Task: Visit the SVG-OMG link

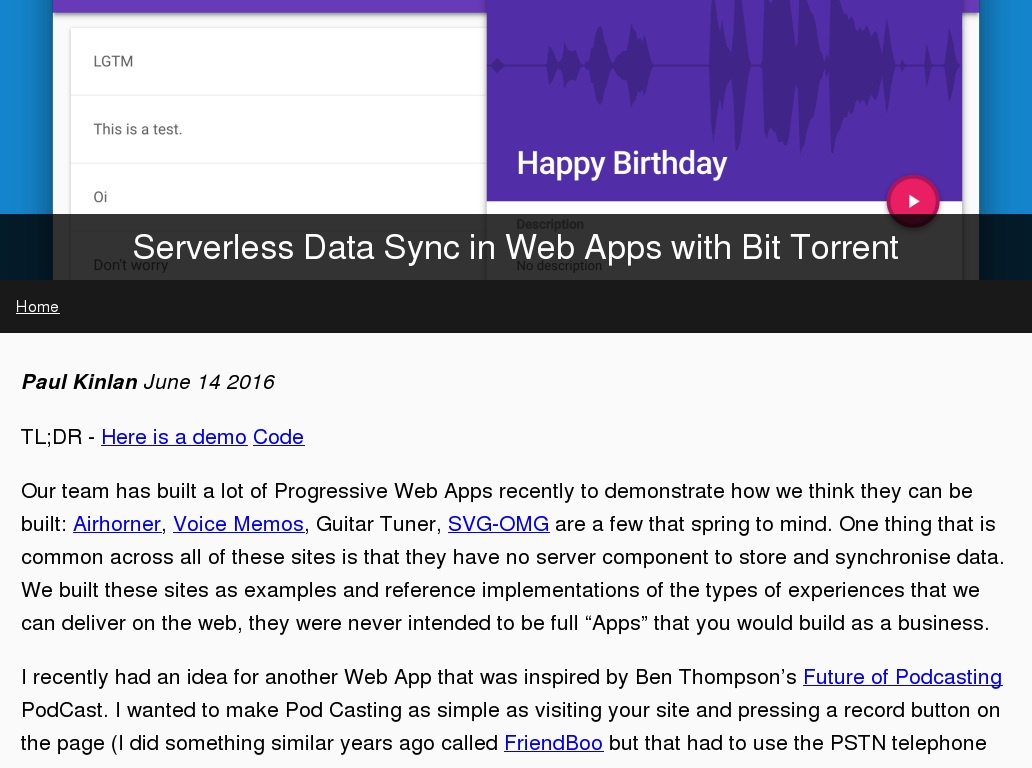Action: (x=498, y=524)
